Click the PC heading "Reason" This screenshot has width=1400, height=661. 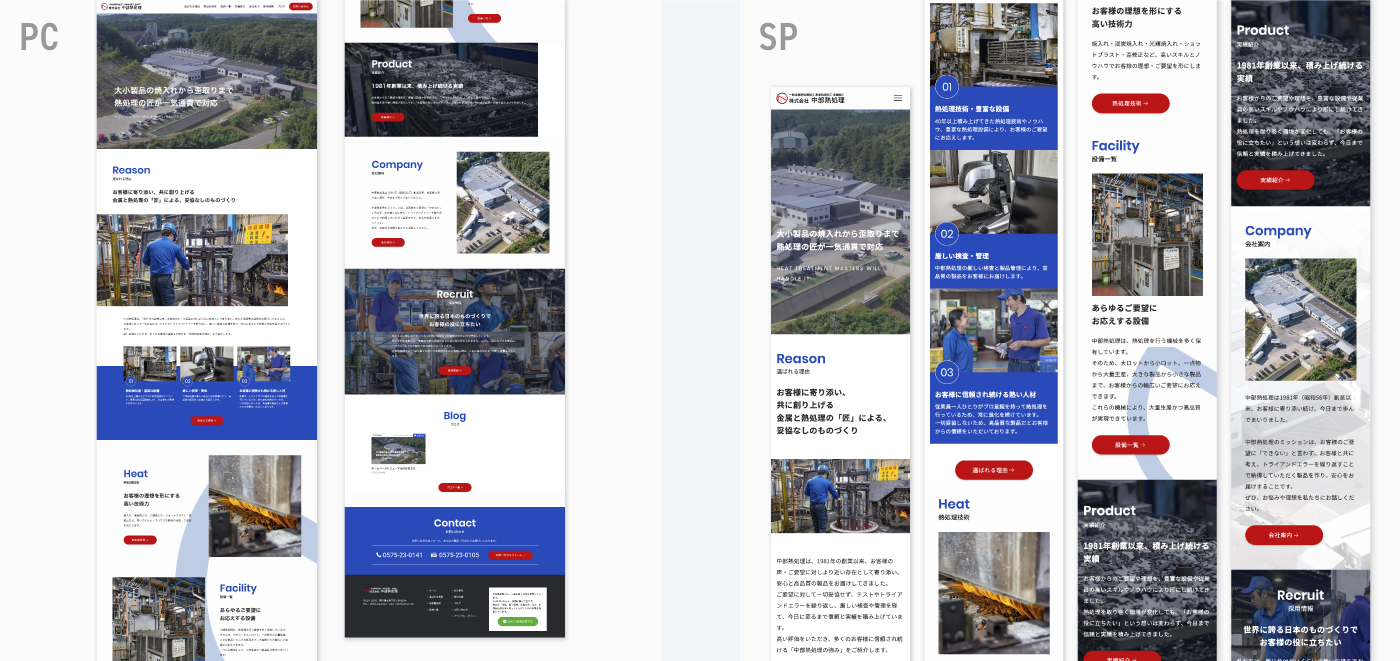[131, 171]
